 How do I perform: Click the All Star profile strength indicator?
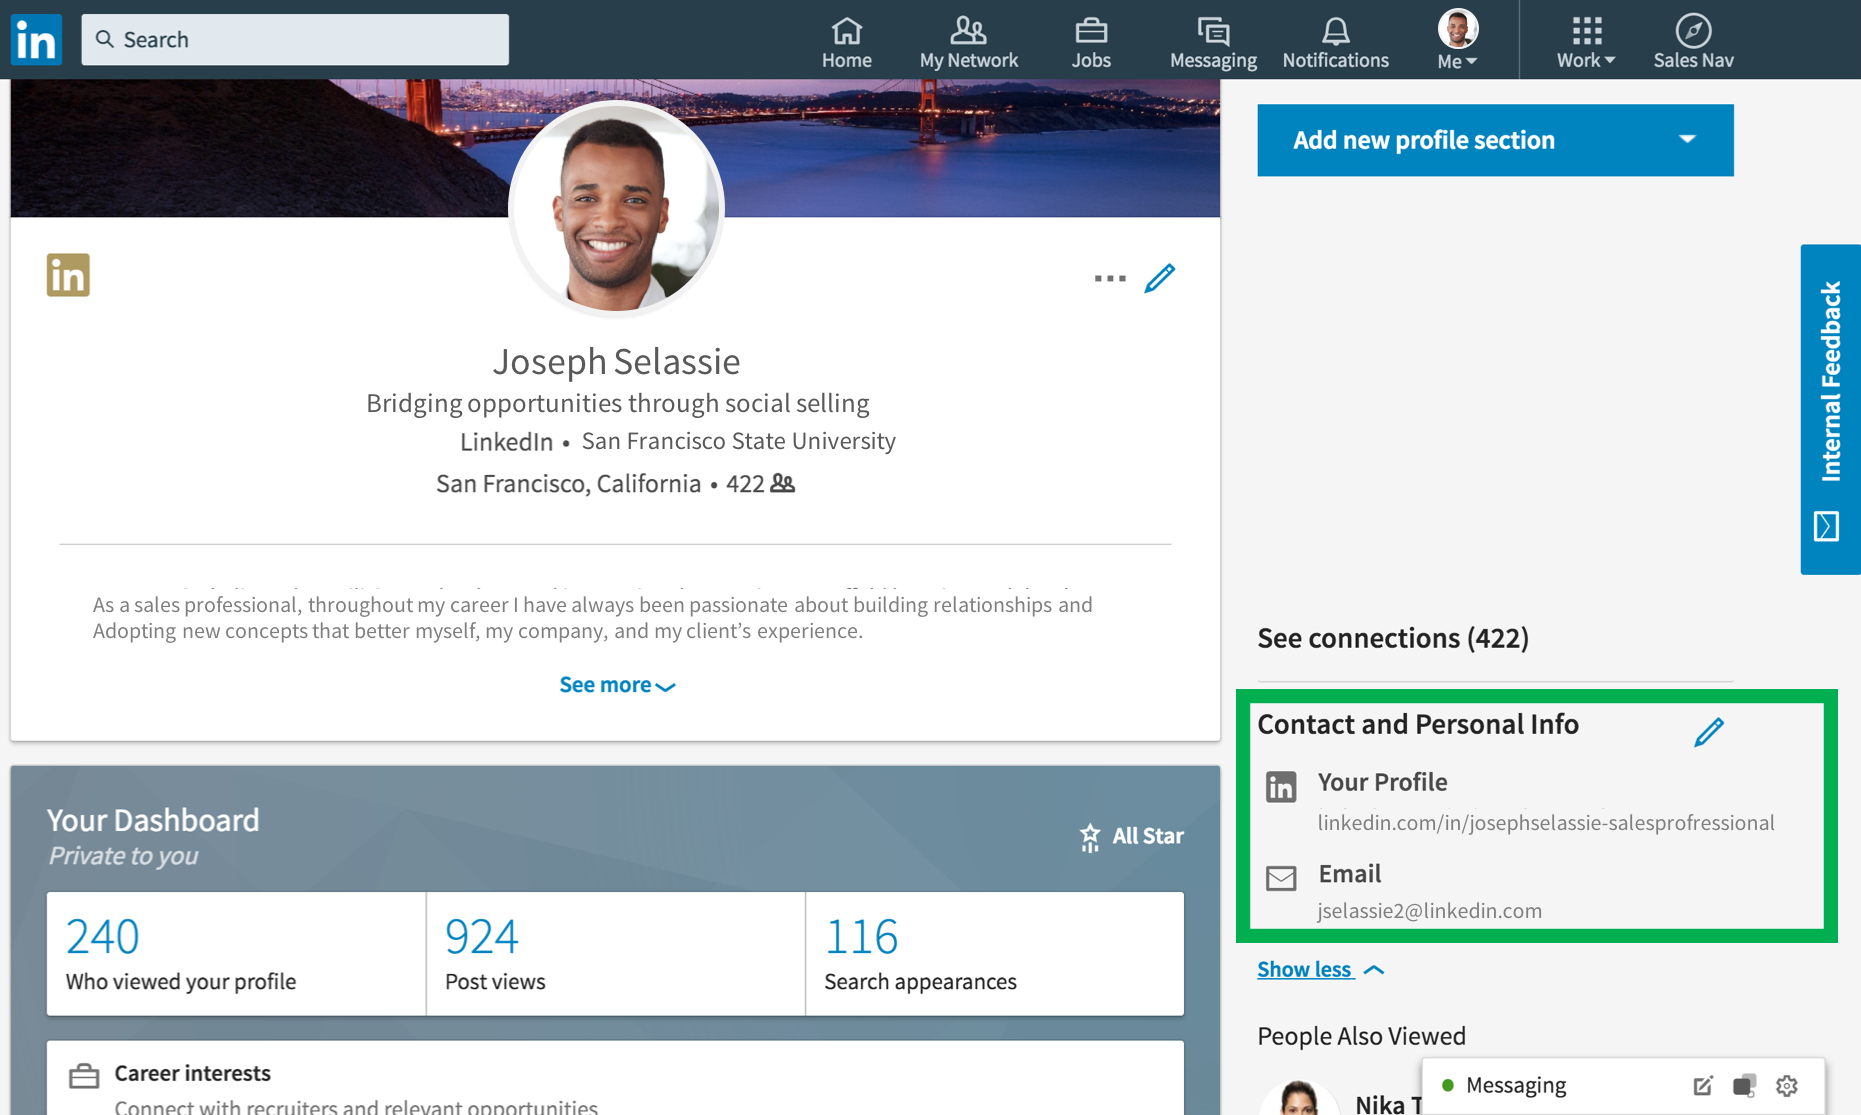click(1131, 836)
